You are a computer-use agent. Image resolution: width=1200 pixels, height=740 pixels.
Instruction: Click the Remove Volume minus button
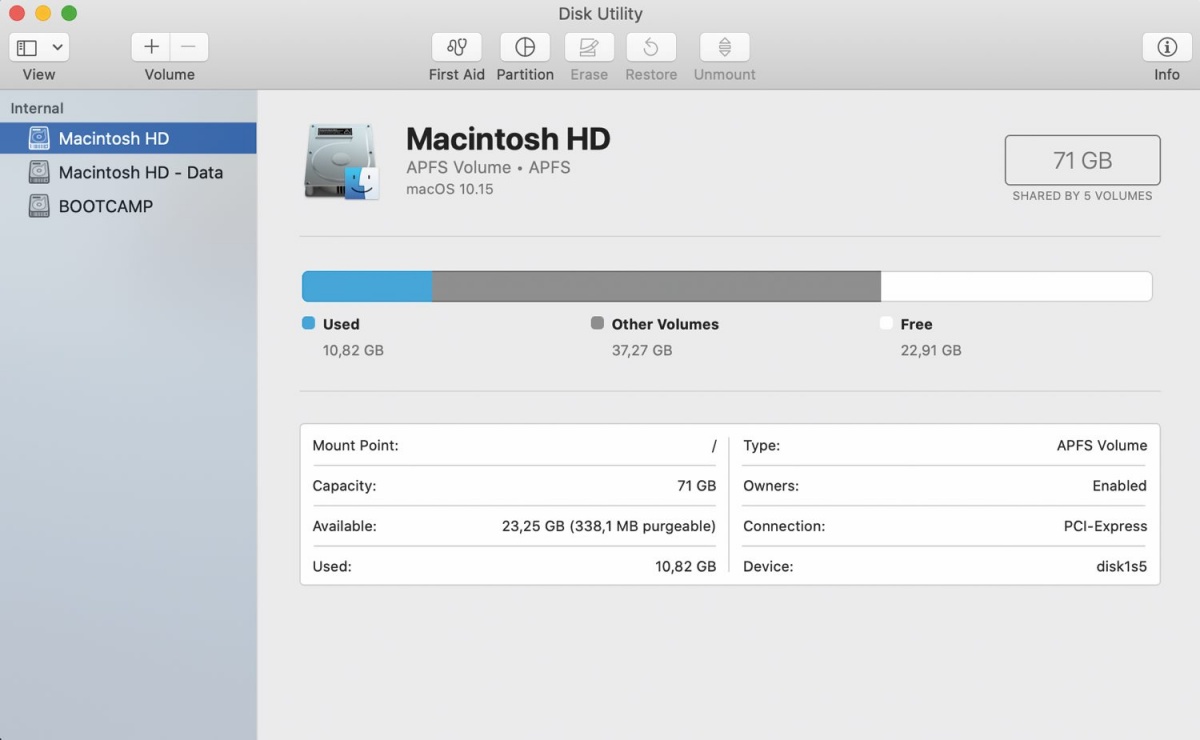pyautogui.click(x=189, y=47)
